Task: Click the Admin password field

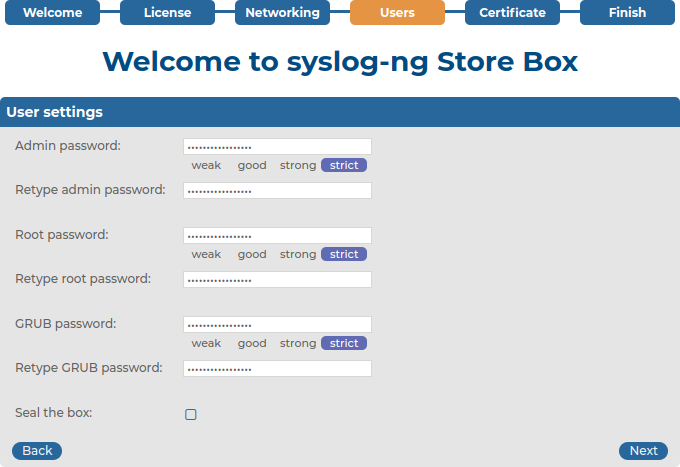Action: tap(277, 147)
